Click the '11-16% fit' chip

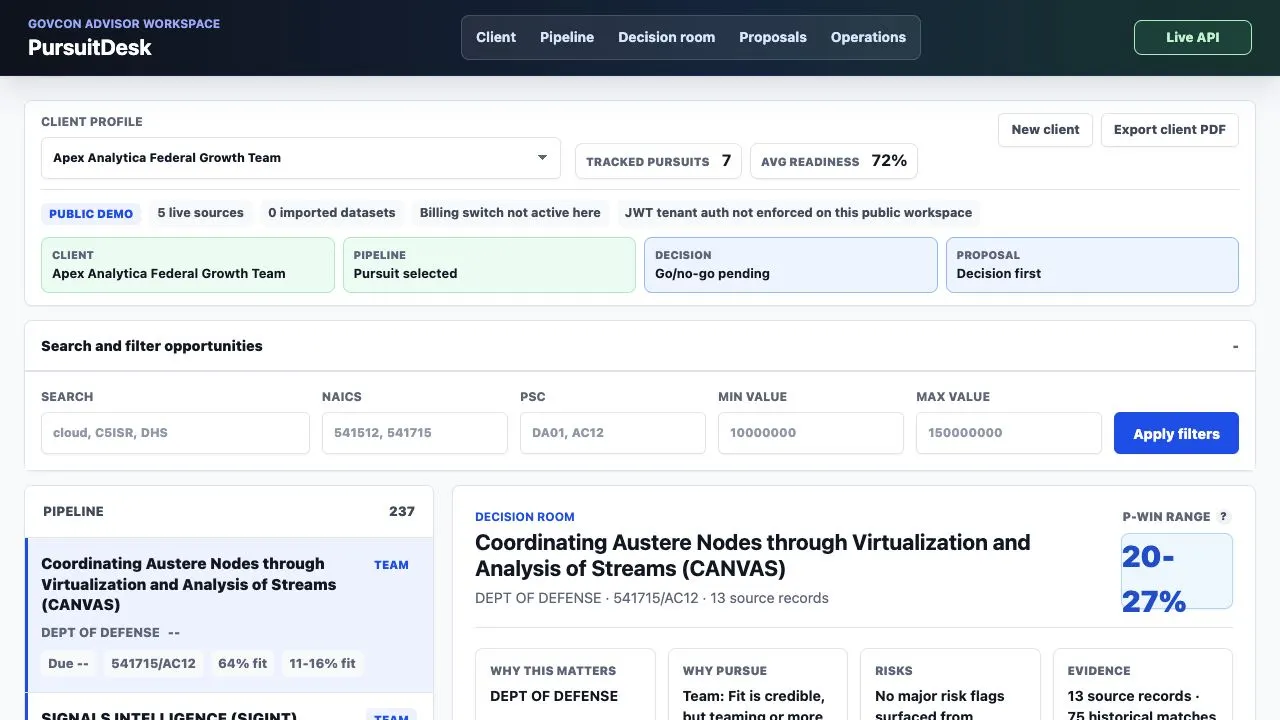tap(322, 663)
